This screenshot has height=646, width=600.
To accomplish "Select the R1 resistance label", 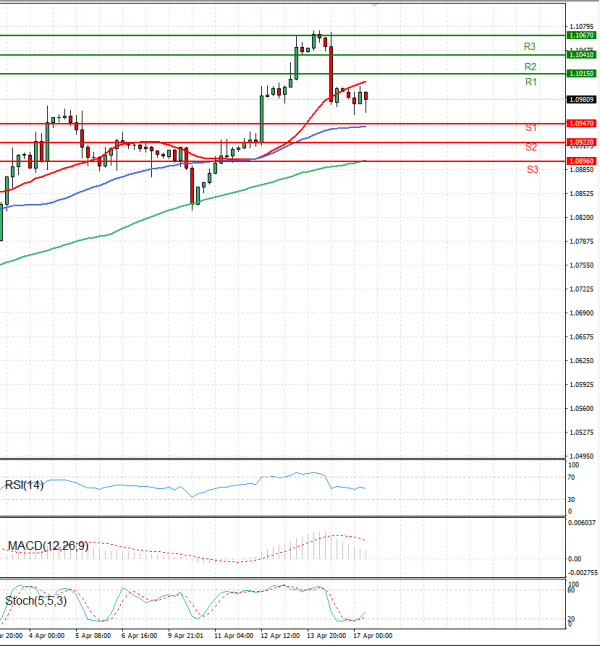I will click(x=531, y=82).
